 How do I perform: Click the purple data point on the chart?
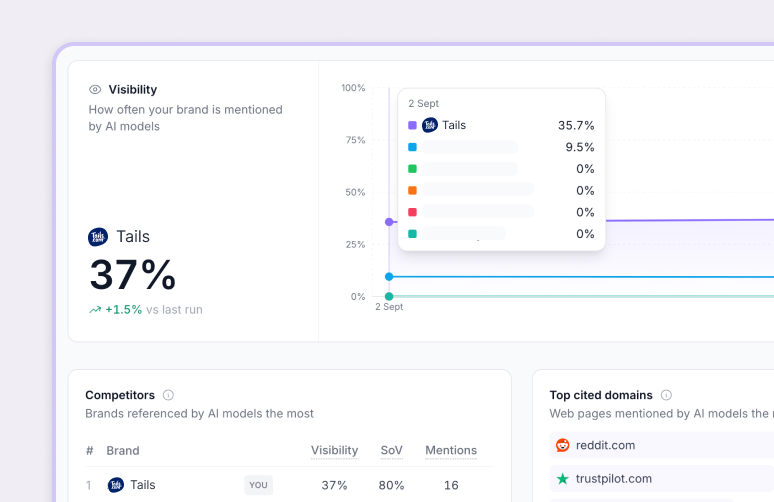[389, 222]
